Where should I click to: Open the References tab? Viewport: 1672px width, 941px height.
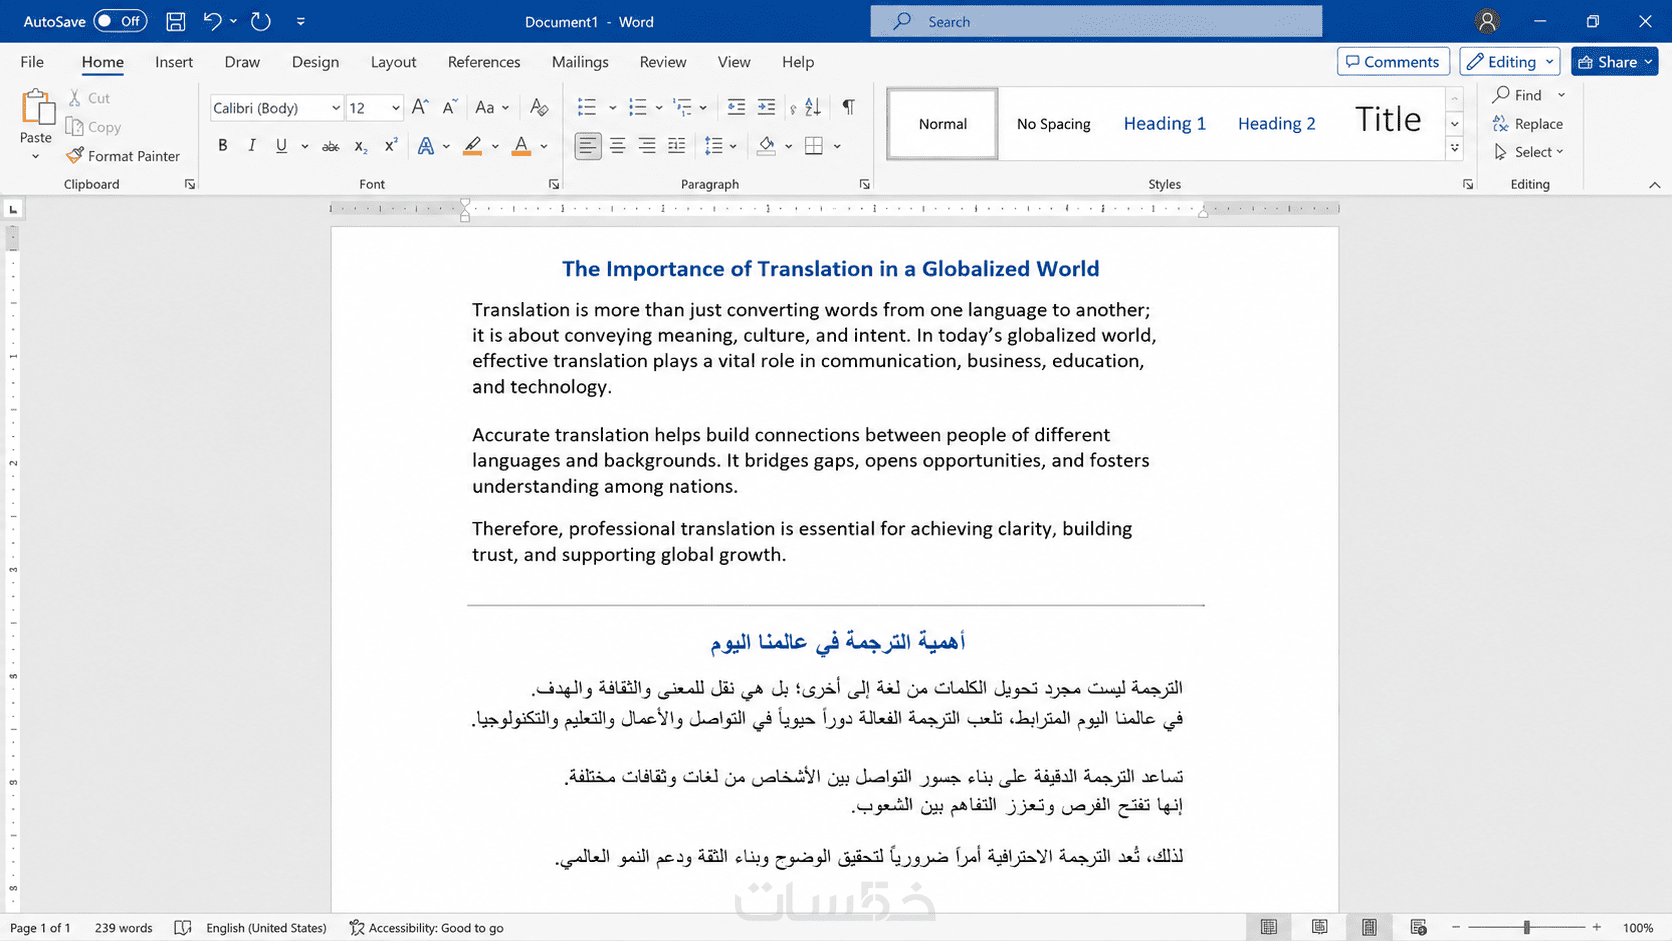484,62
